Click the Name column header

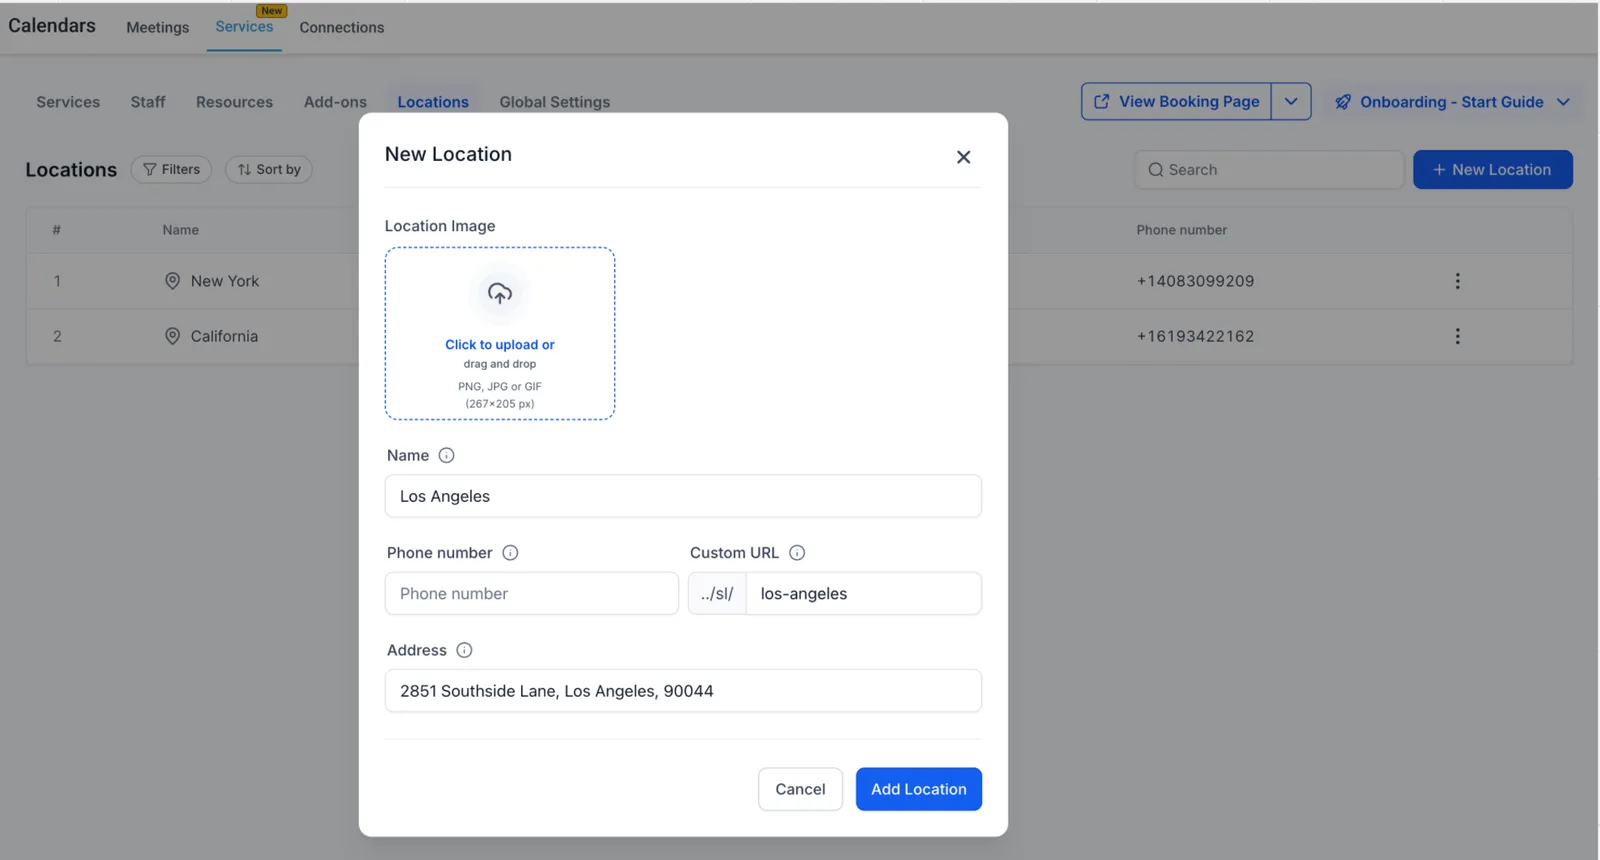click(x=181, y=230)
